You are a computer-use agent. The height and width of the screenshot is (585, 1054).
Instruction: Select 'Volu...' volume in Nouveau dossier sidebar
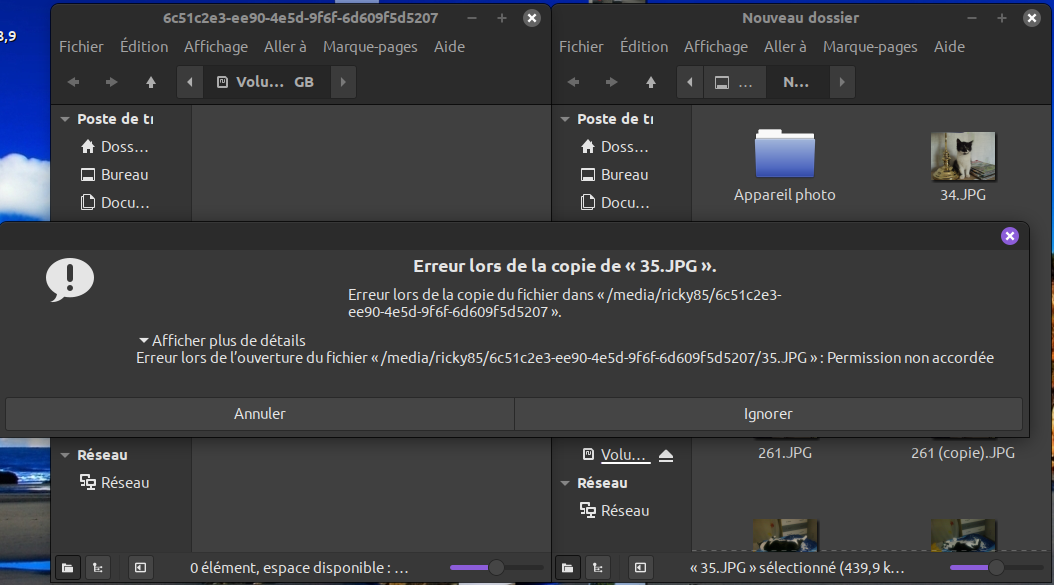pos(615,455)
